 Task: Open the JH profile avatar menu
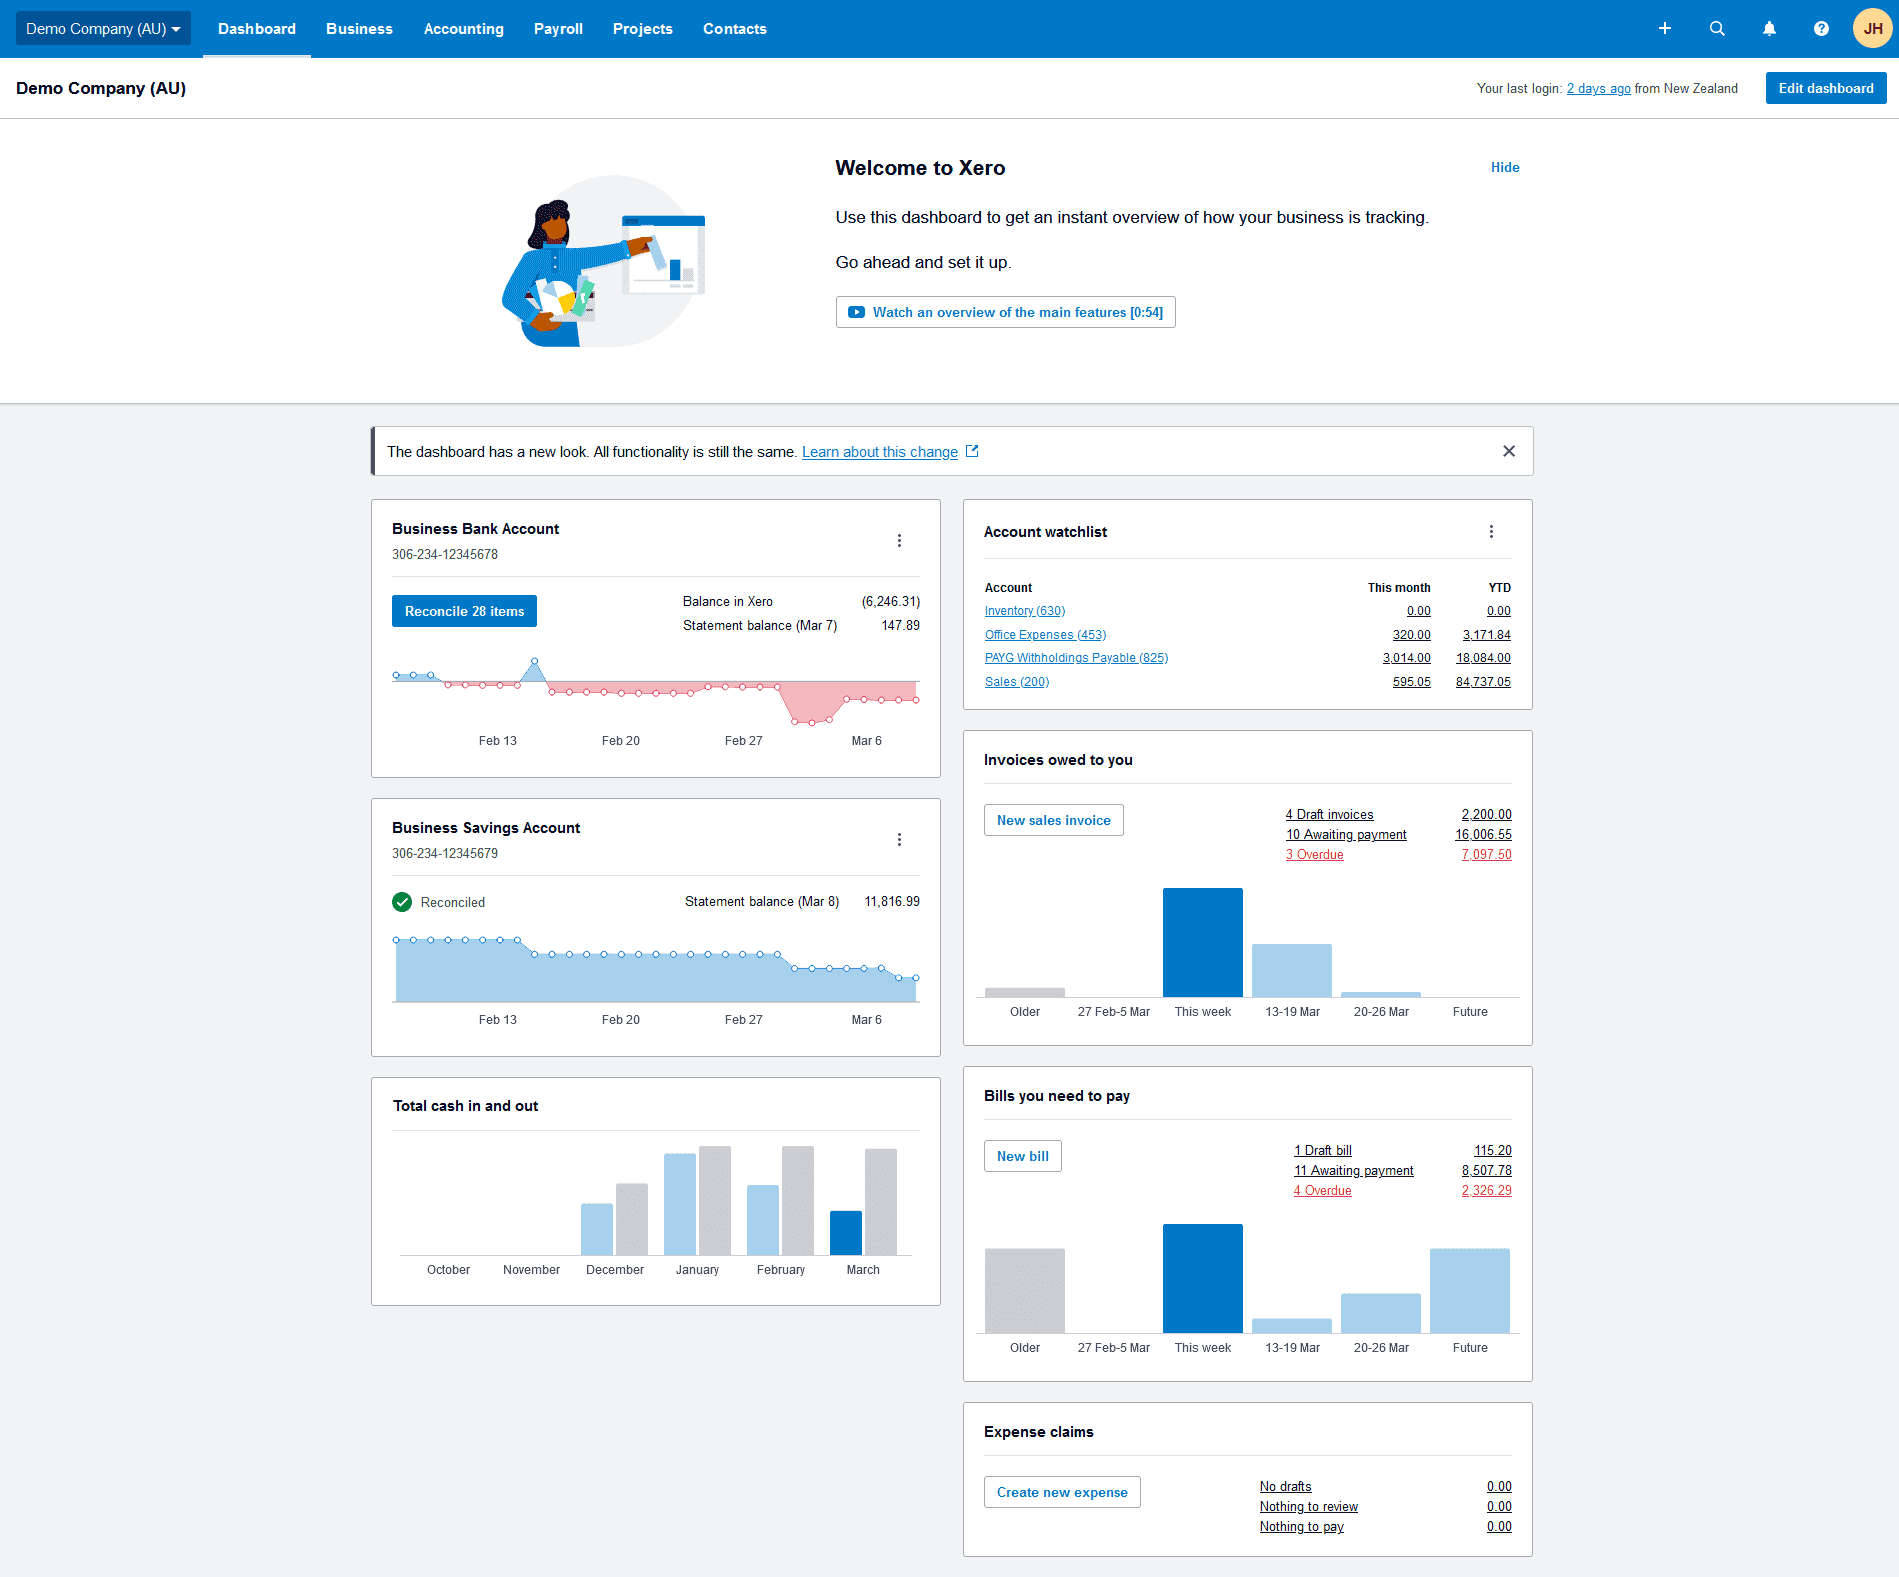tap(1872, 28)
